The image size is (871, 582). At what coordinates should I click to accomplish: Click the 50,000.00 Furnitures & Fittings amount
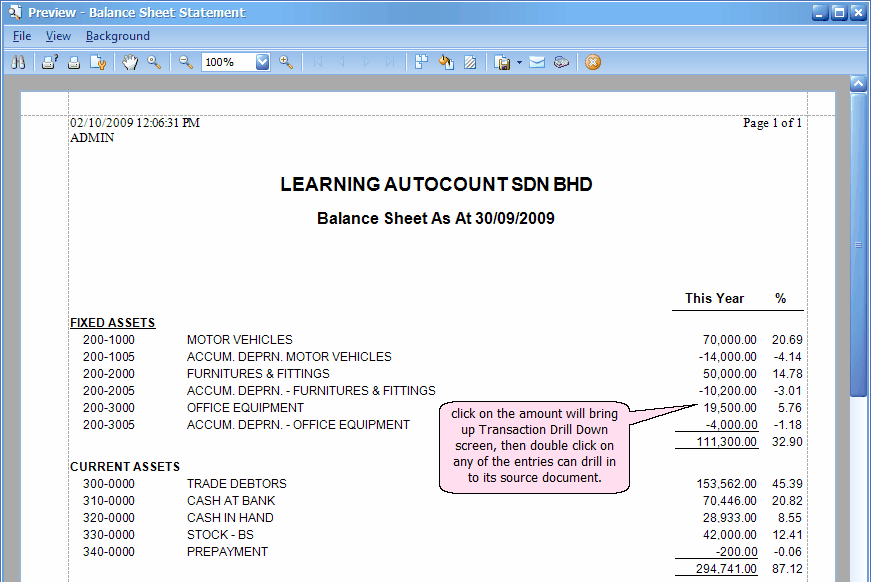pyautogui.click(x=729, y=374)
